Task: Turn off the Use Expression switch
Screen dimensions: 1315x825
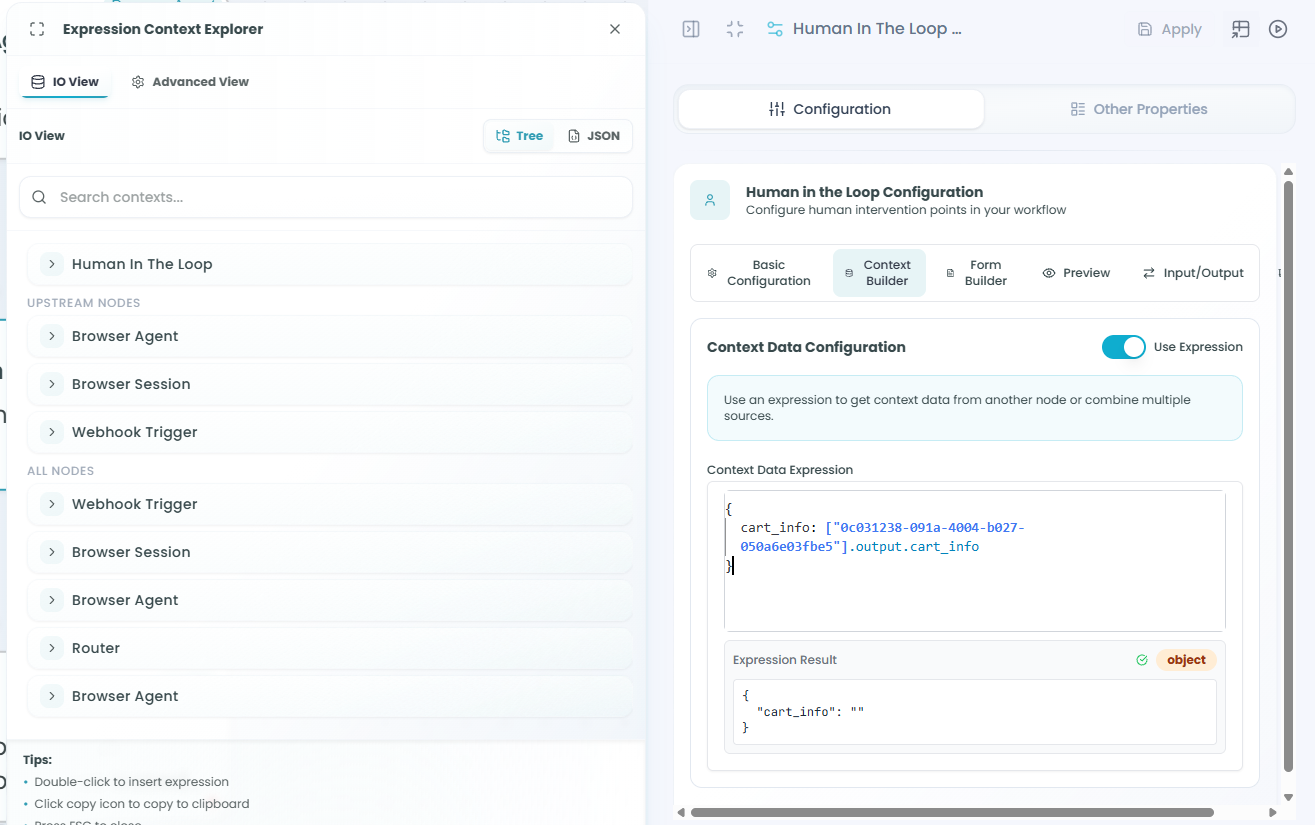Action: click(1124, 347)
